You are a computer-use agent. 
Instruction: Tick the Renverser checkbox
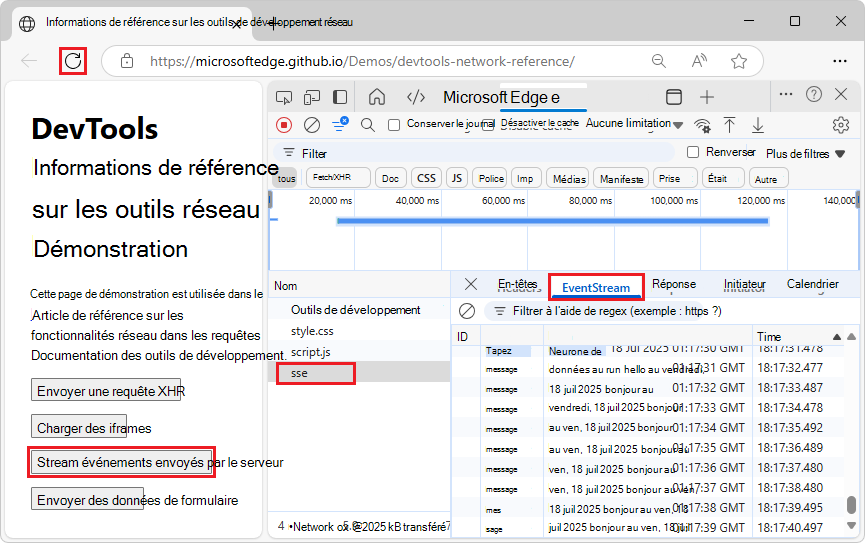693,152
